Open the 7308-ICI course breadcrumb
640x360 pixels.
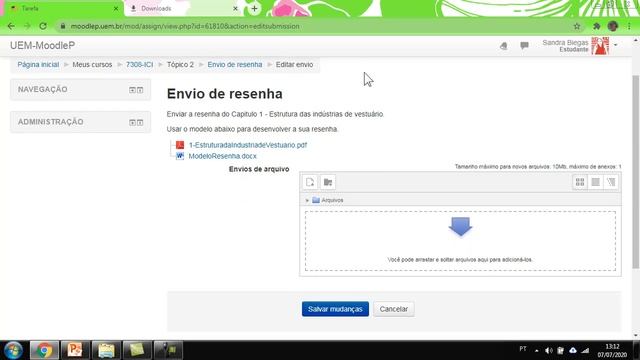139,64
